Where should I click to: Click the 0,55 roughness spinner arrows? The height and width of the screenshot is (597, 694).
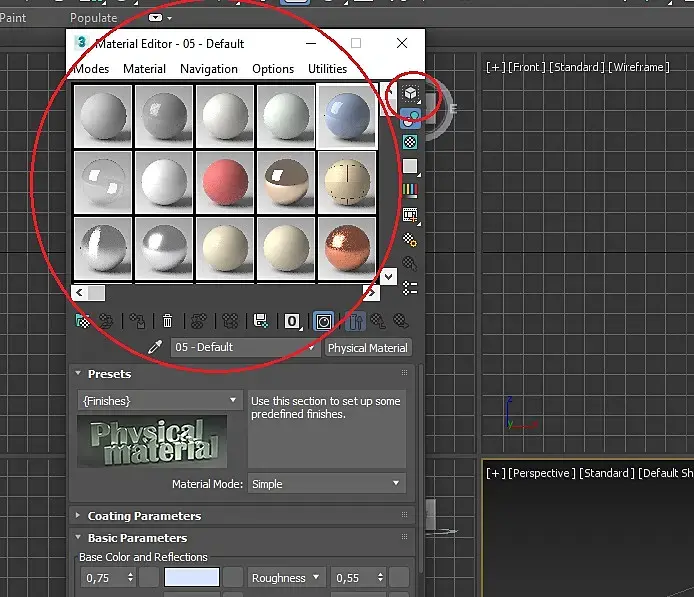click(380, 578)
